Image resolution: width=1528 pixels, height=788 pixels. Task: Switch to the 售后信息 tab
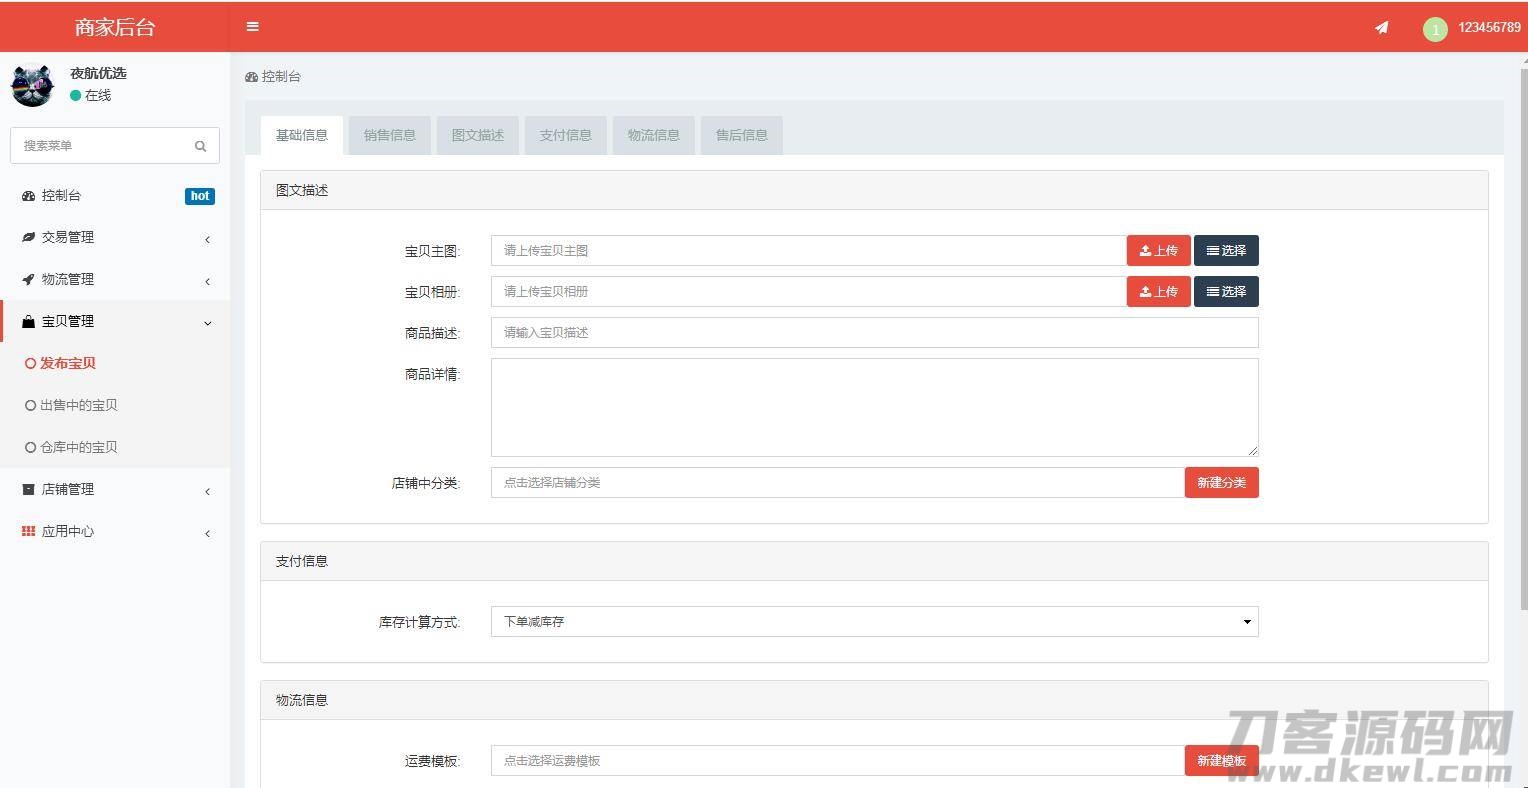click(x=741, y=135)
